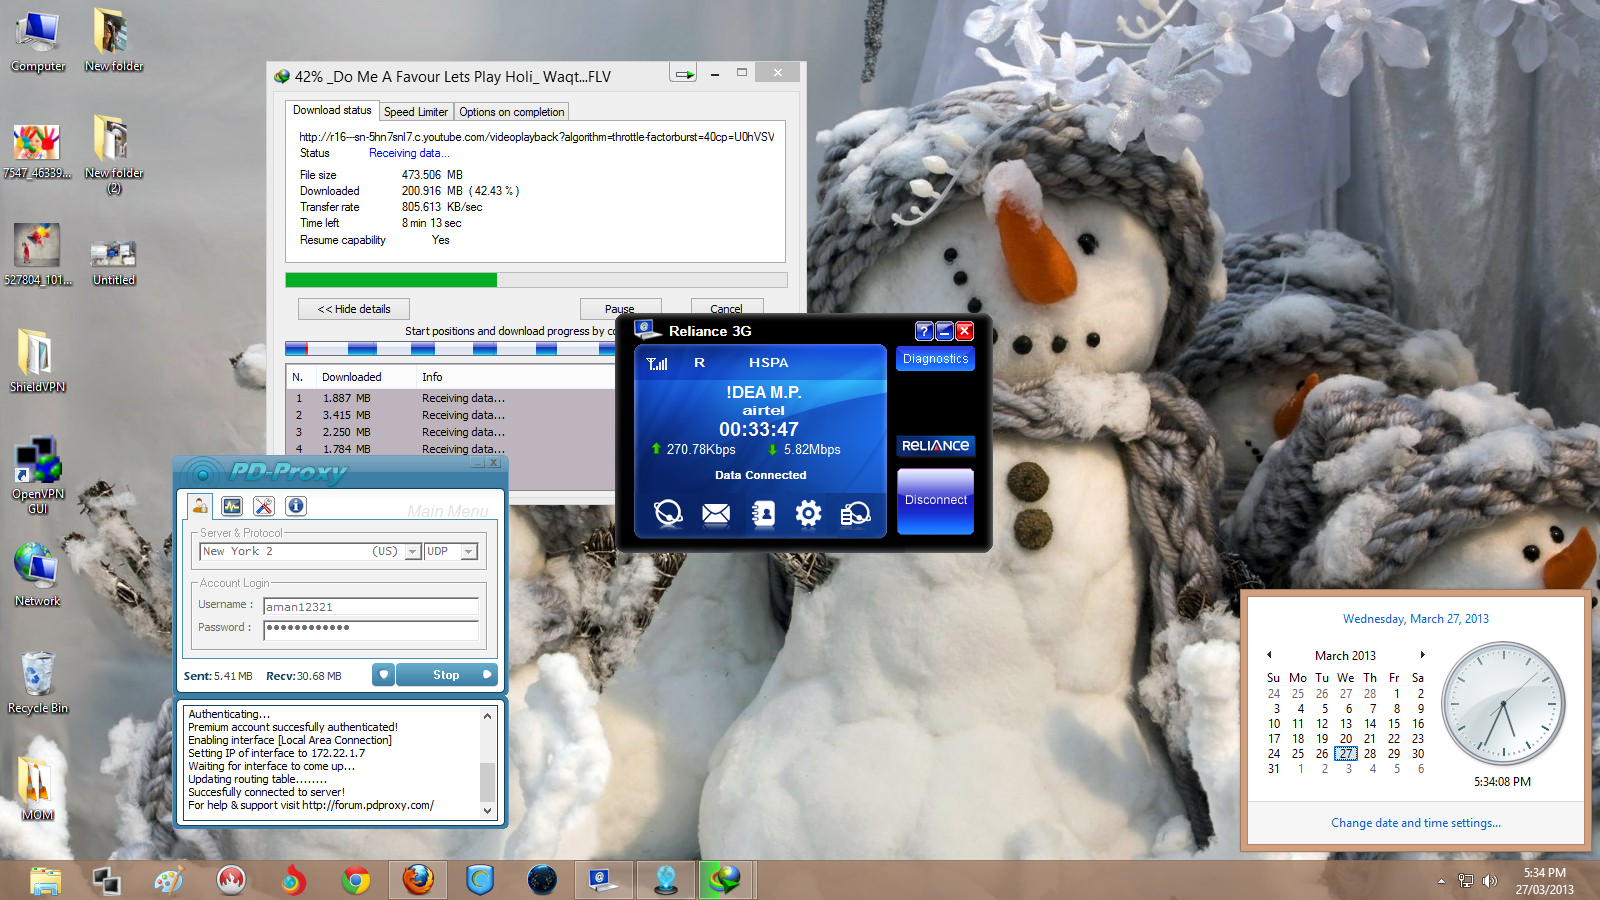Open the Untitled desktop image file
The width and height of the screenshot is (1600, 900).
113,262
